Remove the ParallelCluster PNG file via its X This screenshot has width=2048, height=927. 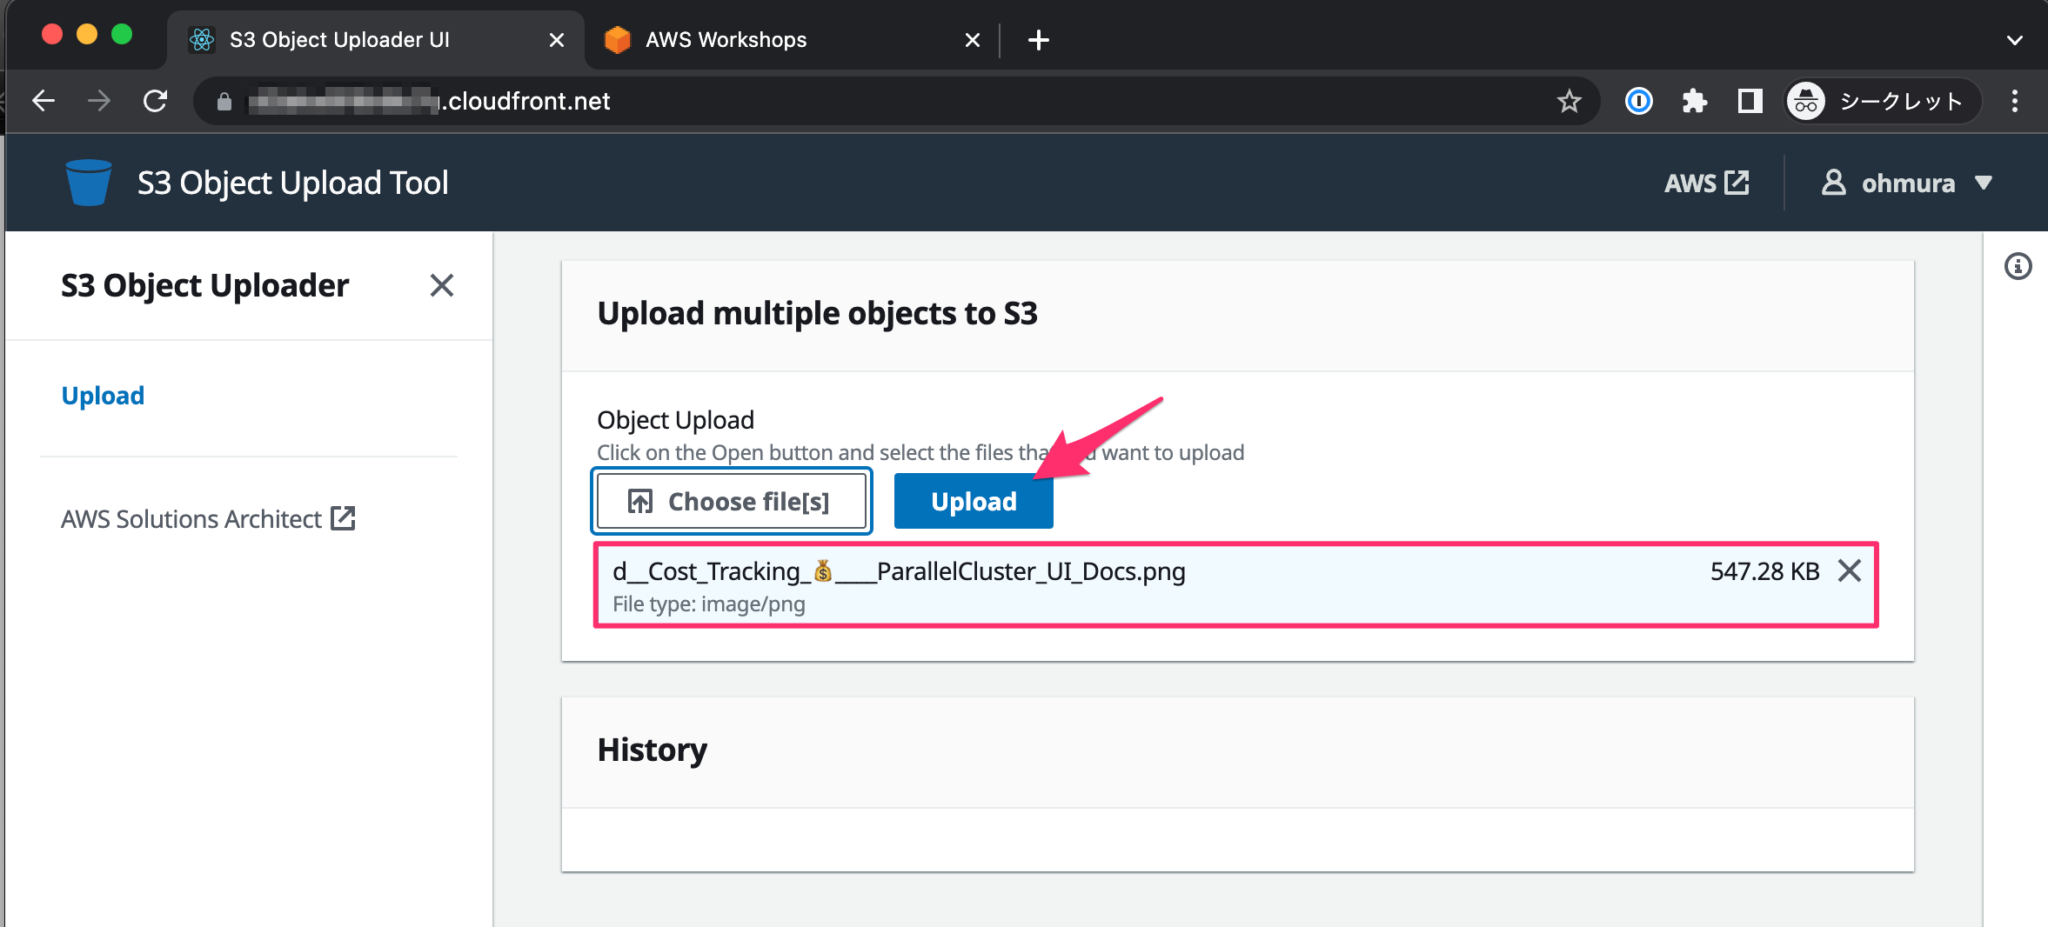pos(1850,571)
